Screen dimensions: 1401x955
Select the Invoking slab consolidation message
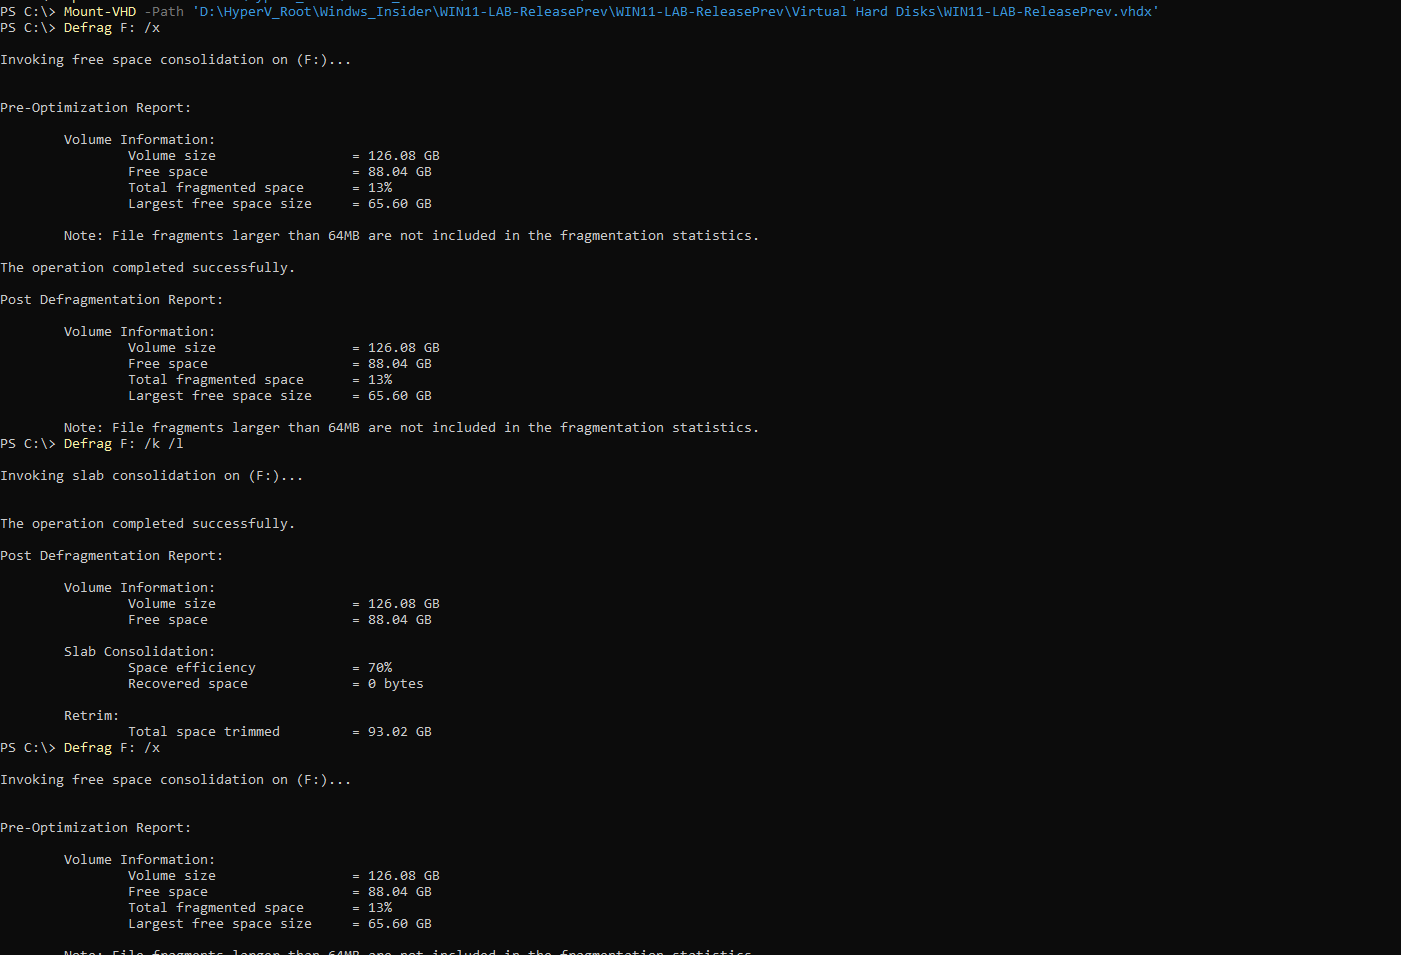pos(151,475)
